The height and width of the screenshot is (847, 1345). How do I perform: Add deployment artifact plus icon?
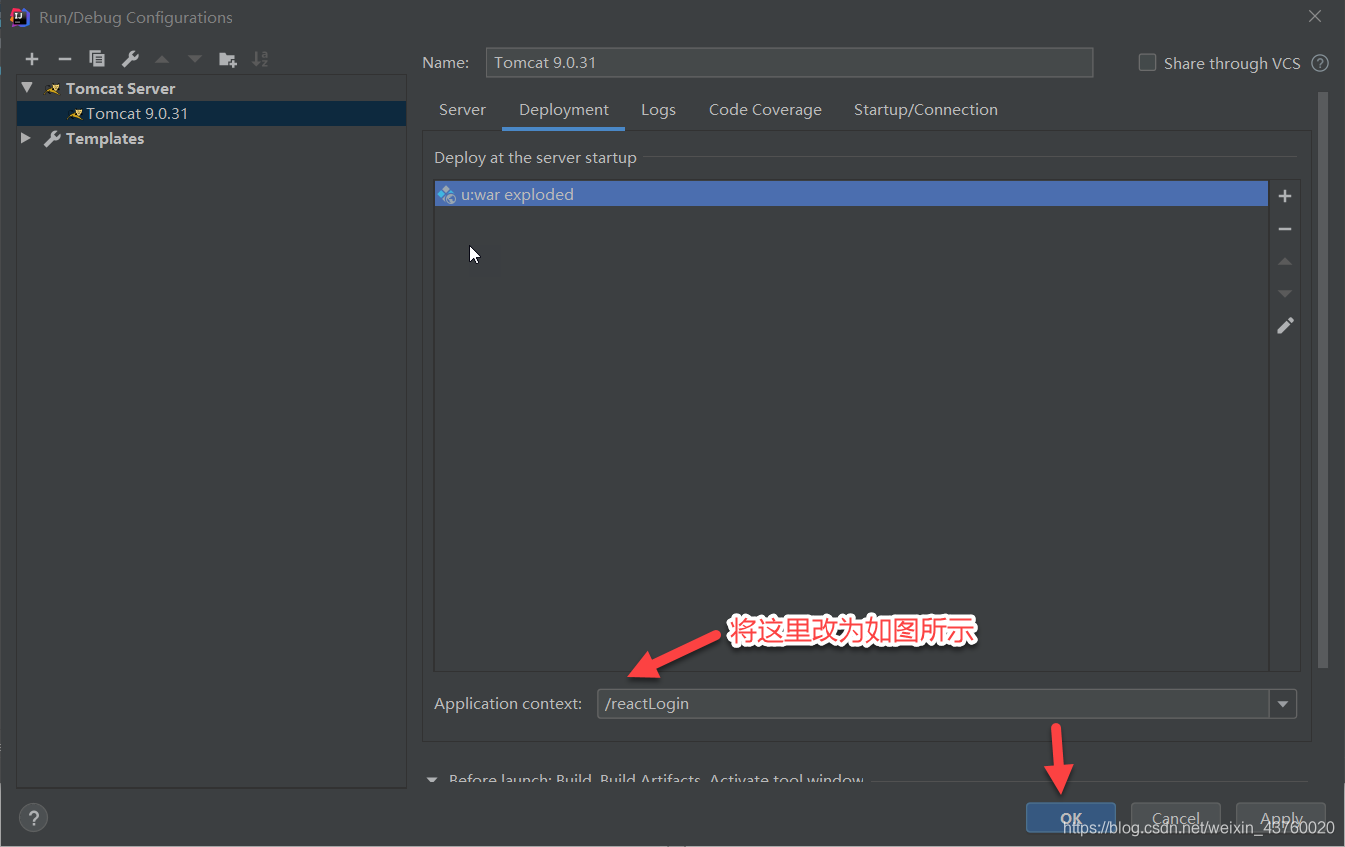pos(1285,196)
